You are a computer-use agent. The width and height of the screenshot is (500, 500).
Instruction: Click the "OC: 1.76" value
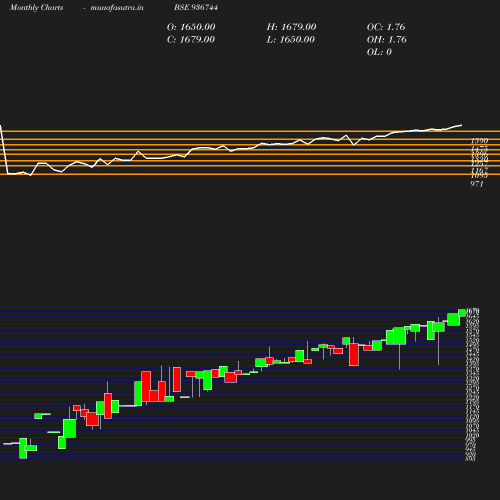click(386, 27)
